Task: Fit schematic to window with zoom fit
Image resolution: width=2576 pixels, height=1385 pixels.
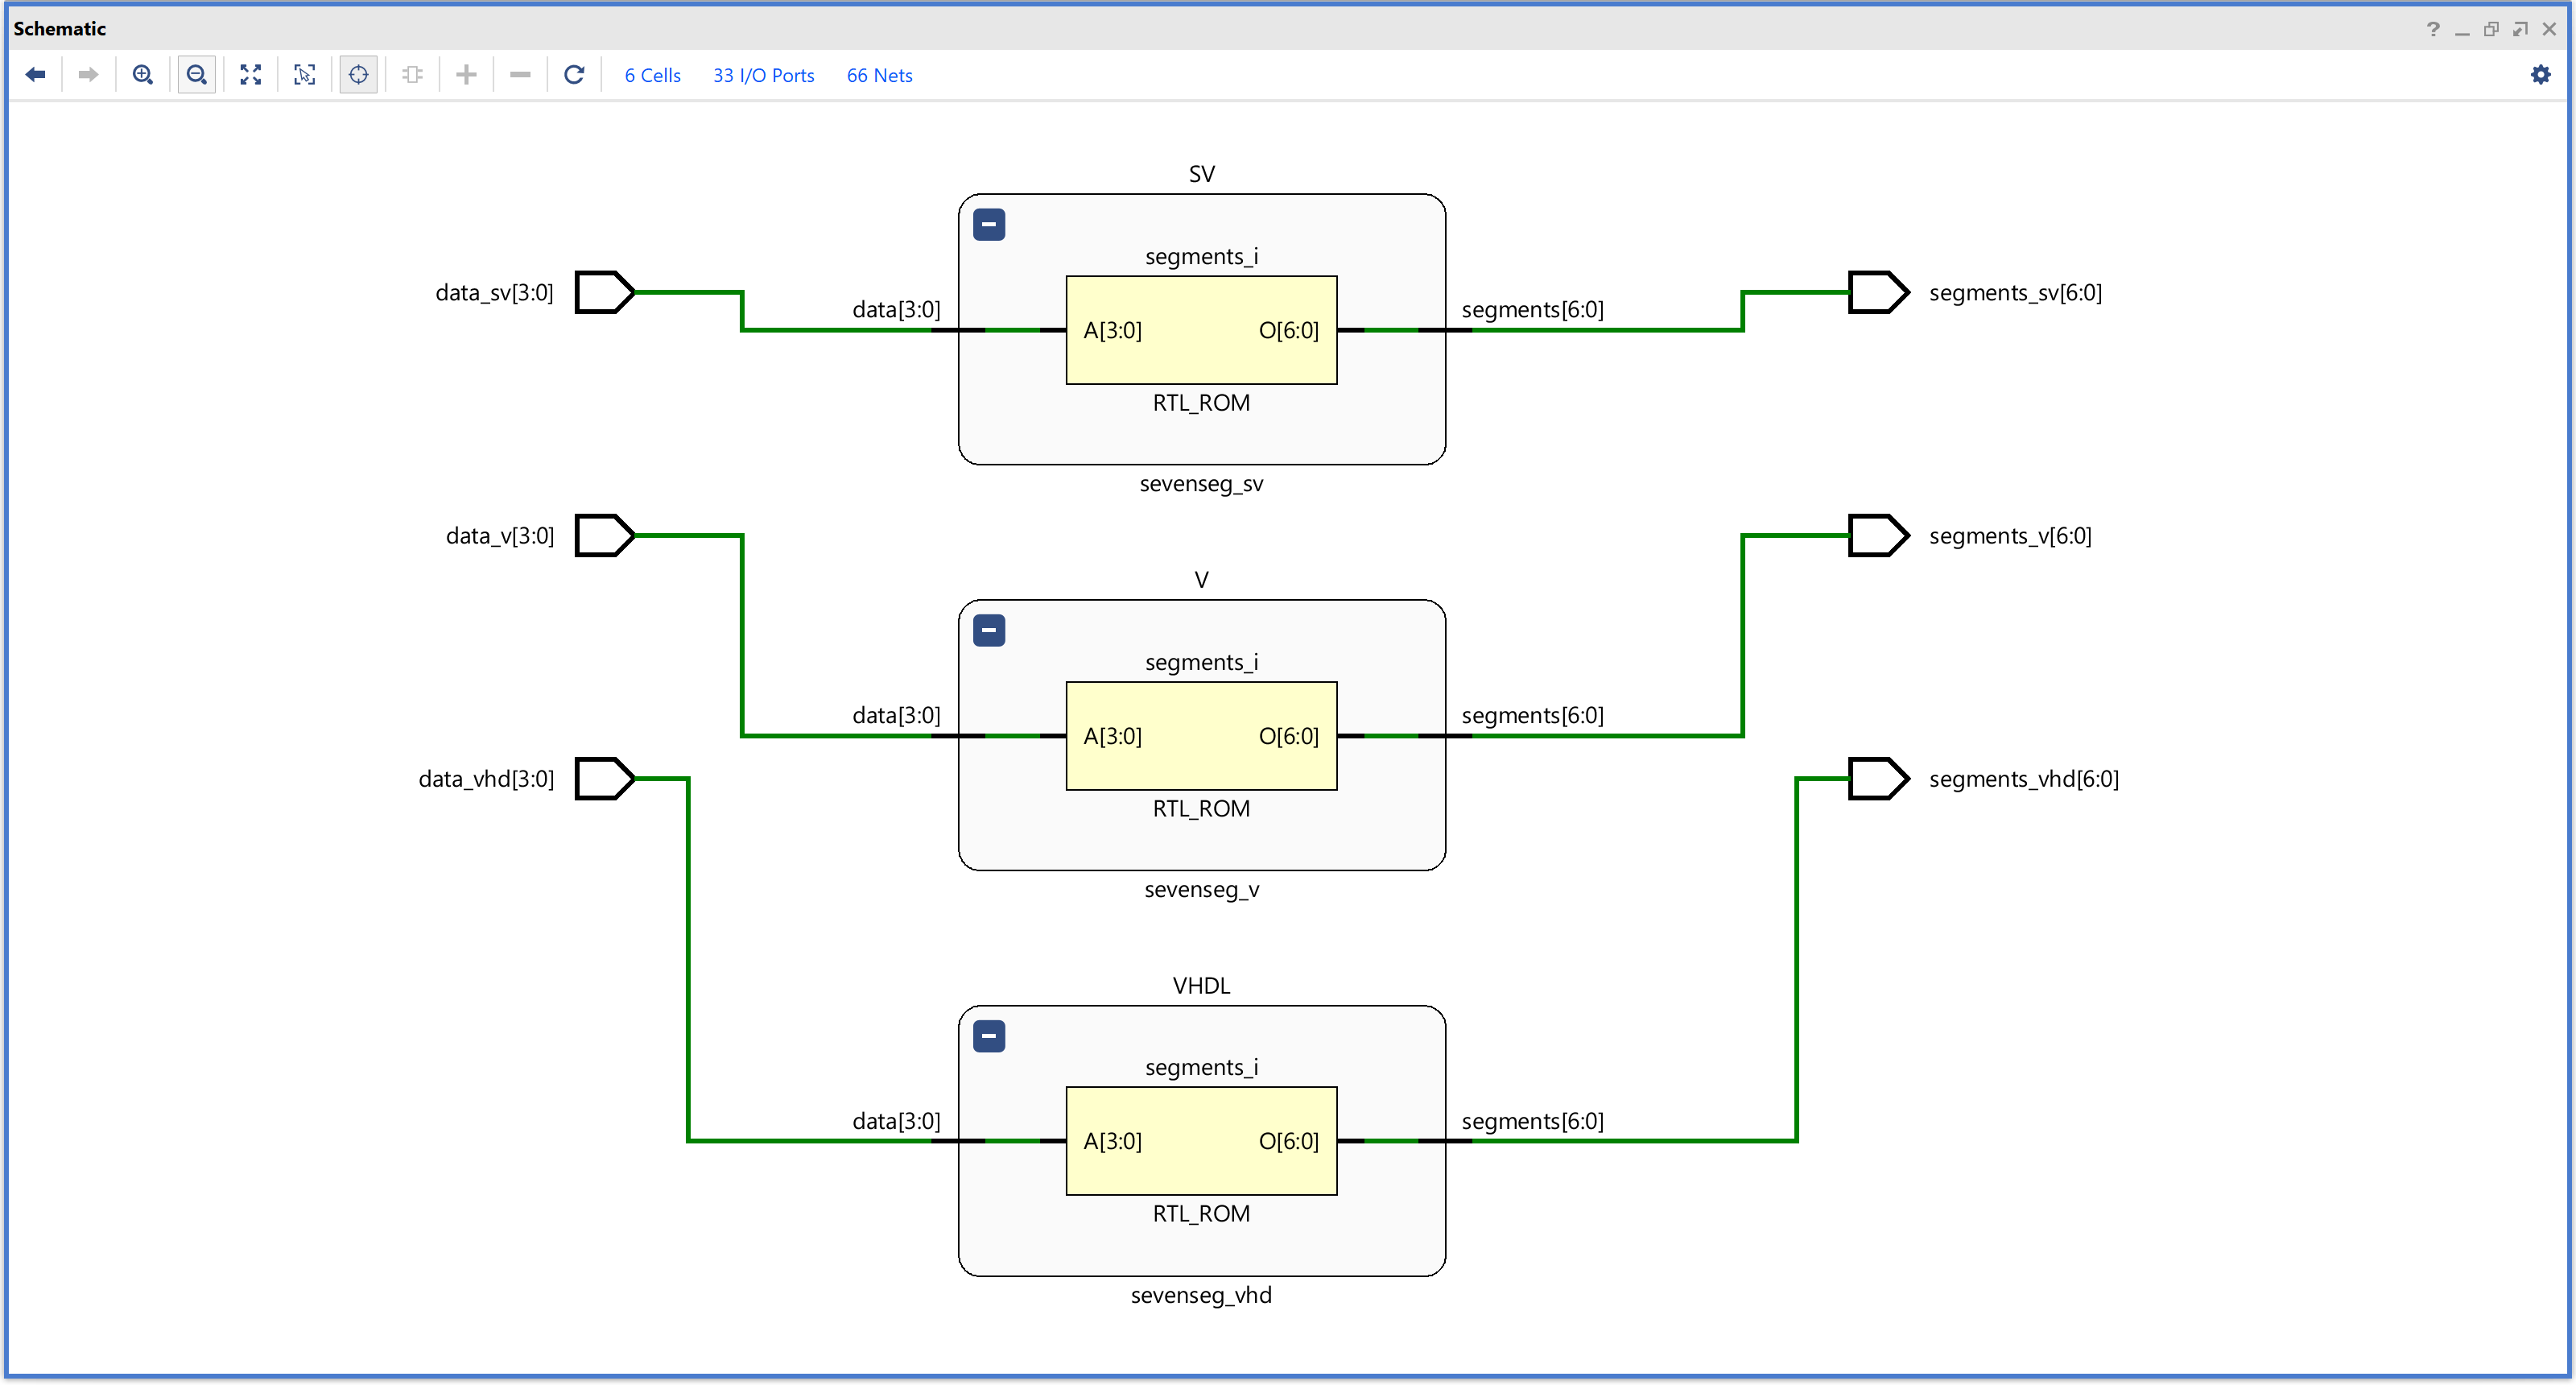Action: coord(251,75)
